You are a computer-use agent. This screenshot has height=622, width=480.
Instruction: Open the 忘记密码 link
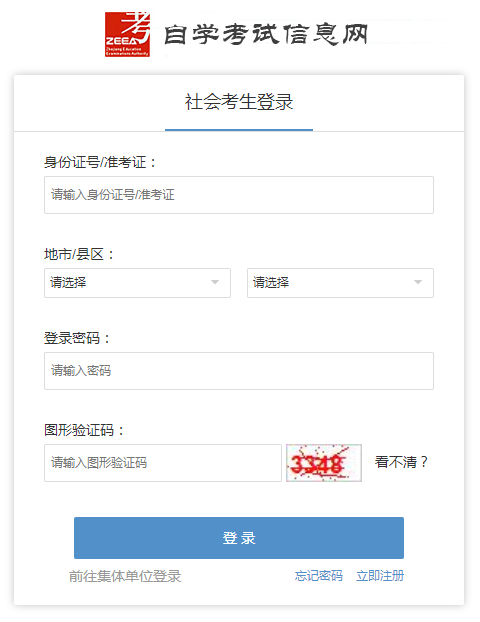319,576
